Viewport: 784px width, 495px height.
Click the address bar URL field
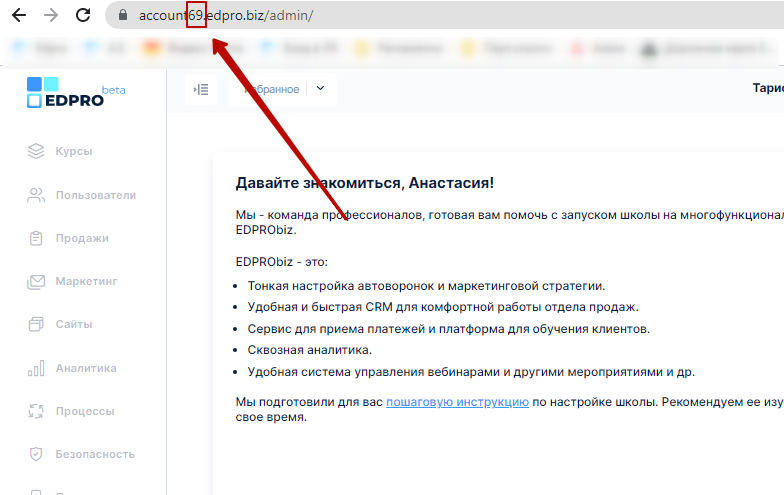444,16
